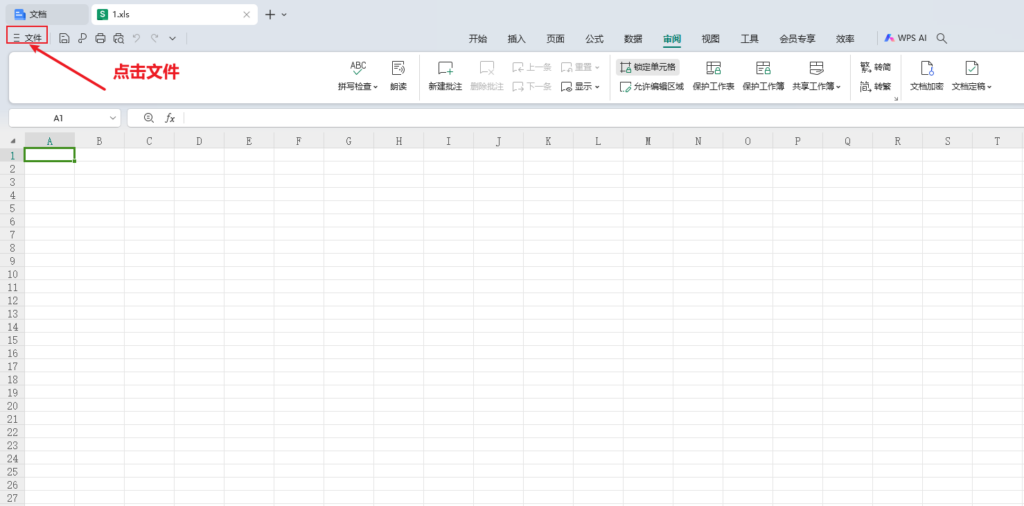Click the 允许编辑区域 button

click(652, 87)
